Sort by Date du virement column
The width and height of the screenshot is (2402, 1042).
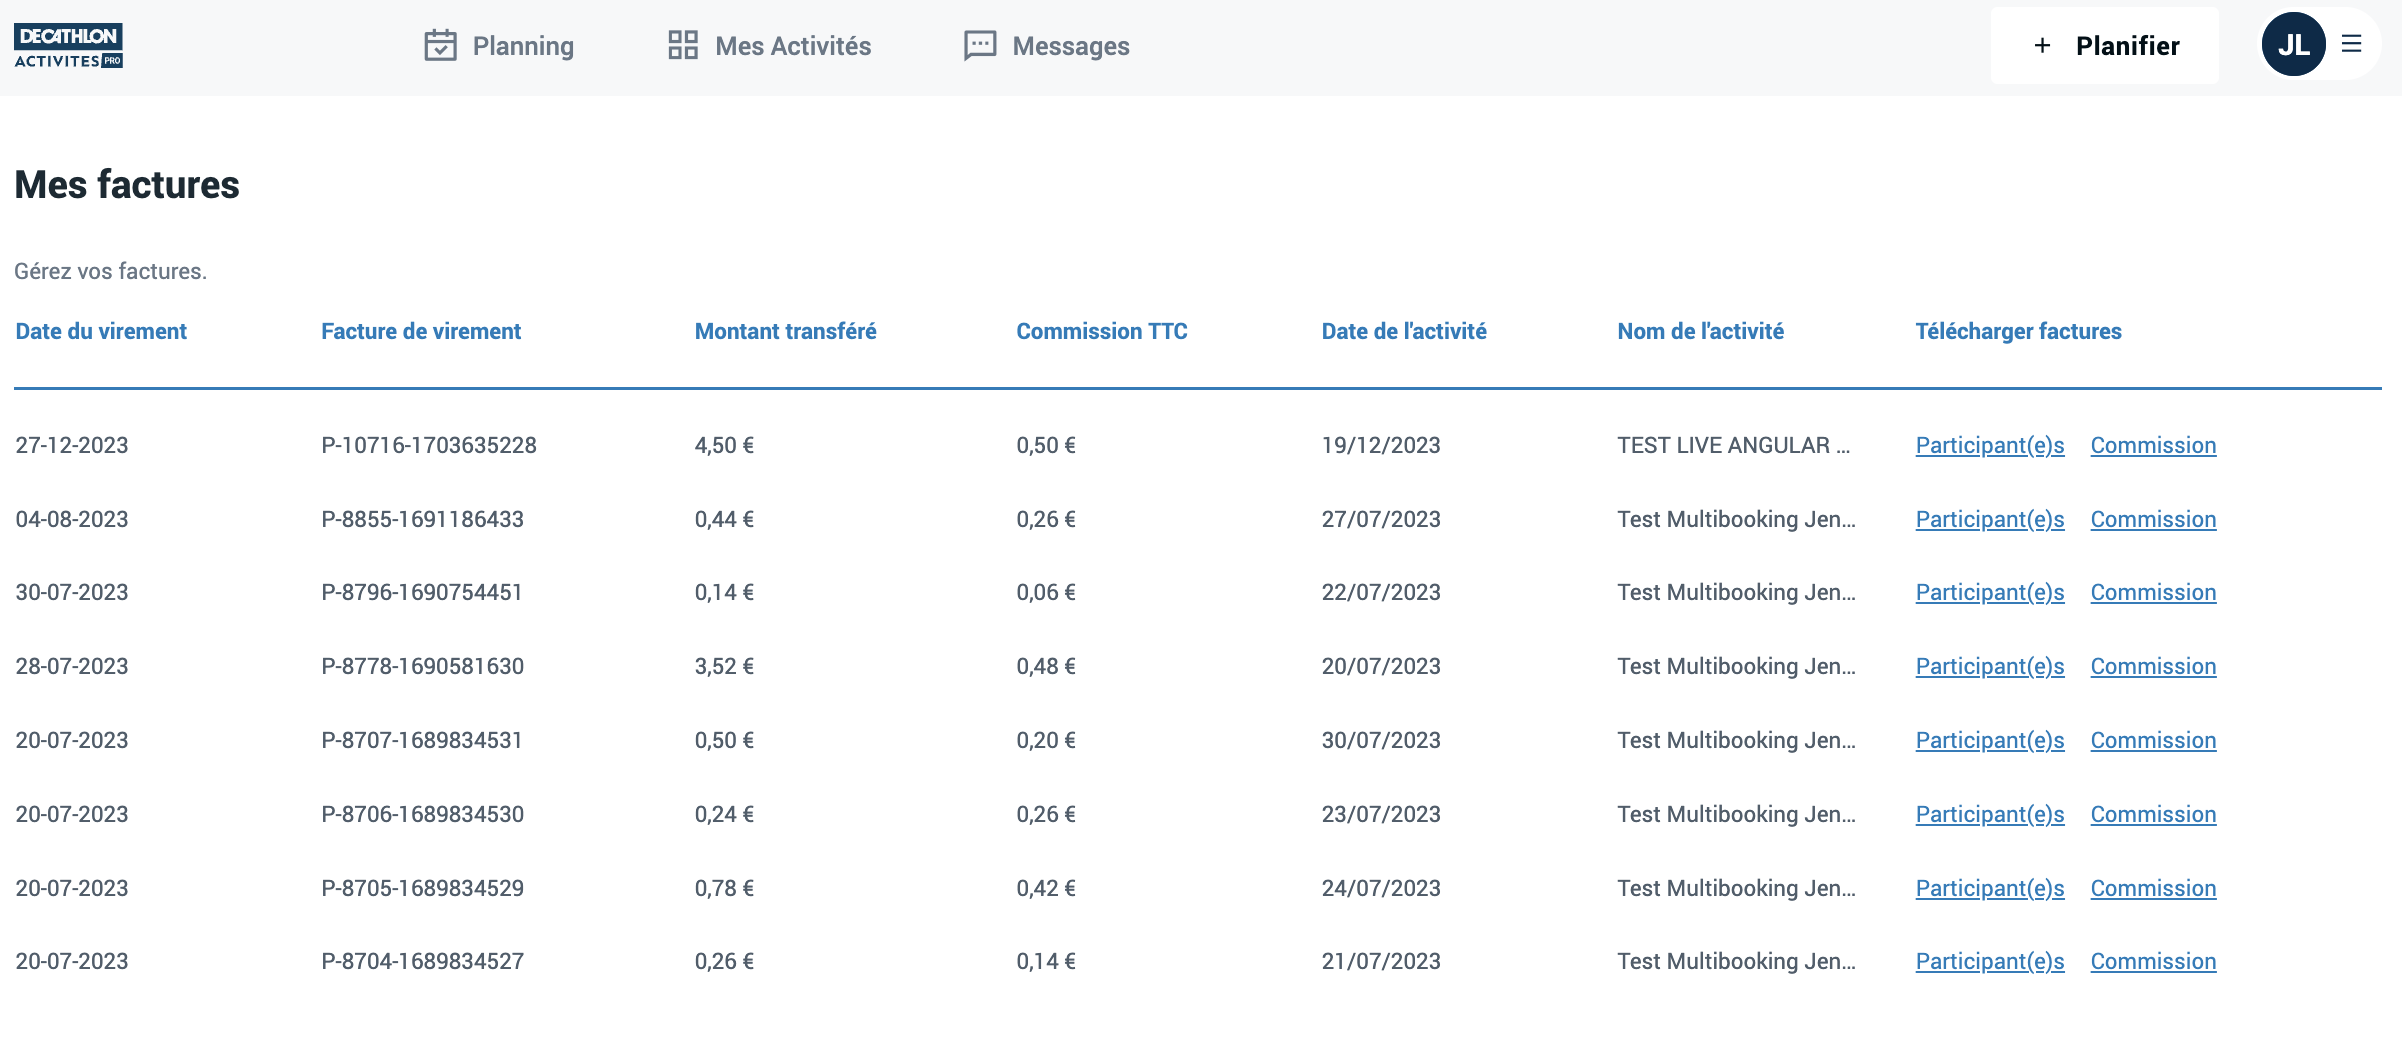click(101, 331)
